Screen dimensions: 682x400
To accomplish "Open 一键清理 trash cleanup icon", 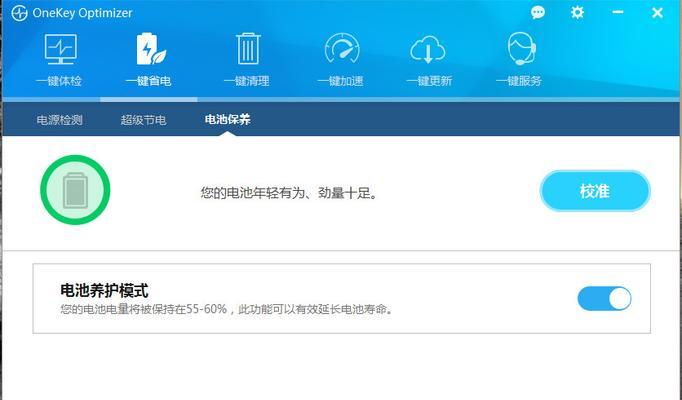I will [248, 49].
